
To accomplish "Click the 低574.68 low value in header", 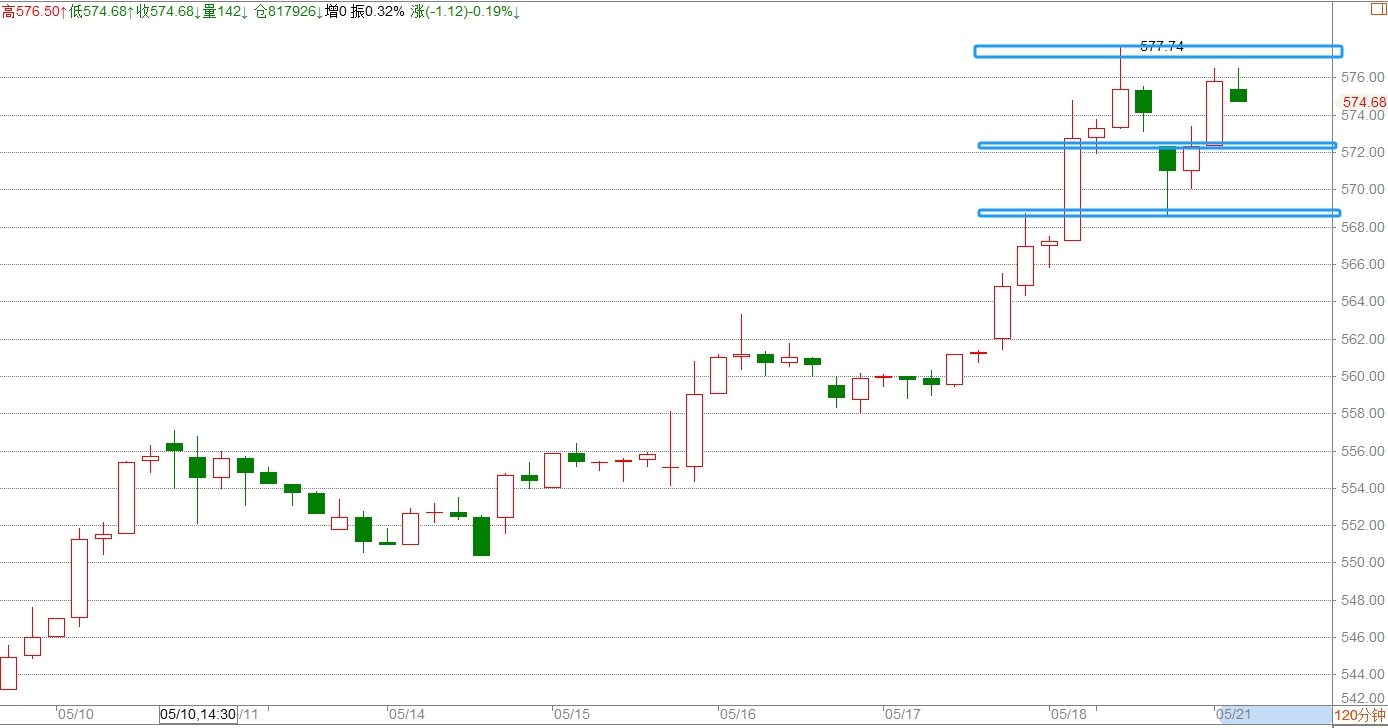I will tap(100, 11).
